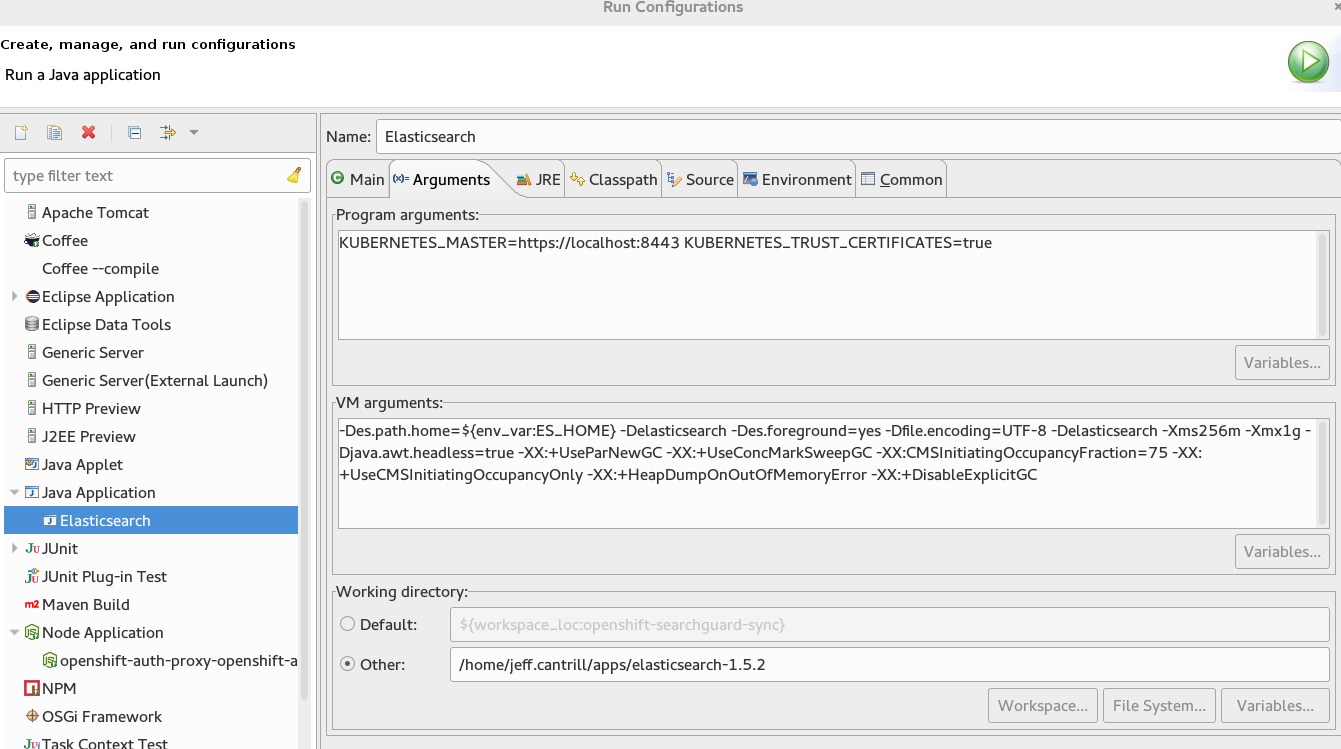The image size is (1341, 749).
Task: Click the New launch configuration icon
Action: point(20,132)
